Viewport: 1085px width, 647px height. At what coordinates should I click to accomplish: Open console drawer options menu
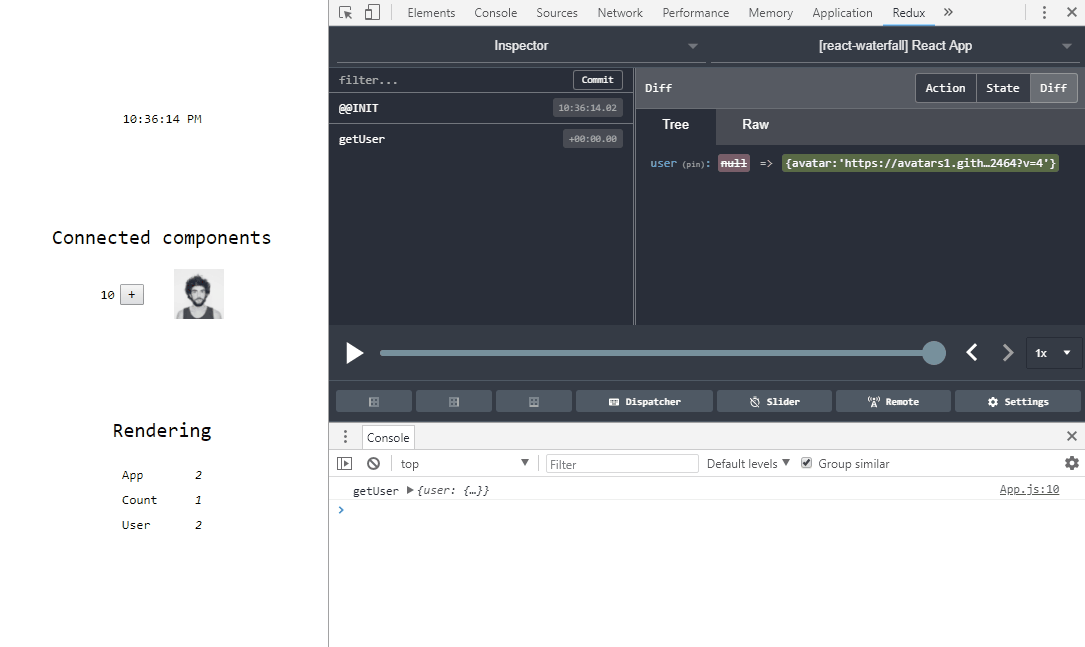(345, 437)
